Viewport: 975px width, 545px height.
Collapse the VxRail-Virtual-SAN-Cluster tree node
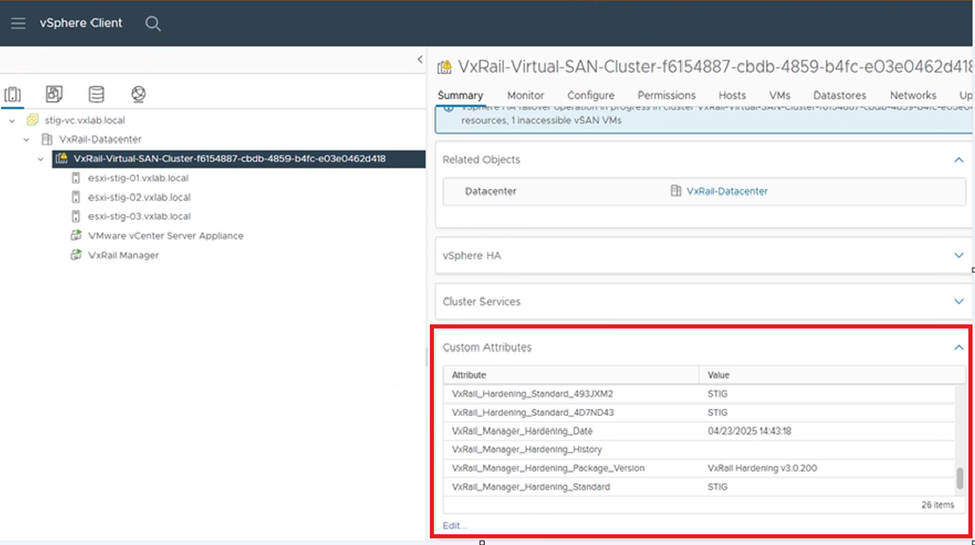click(40, 159)
